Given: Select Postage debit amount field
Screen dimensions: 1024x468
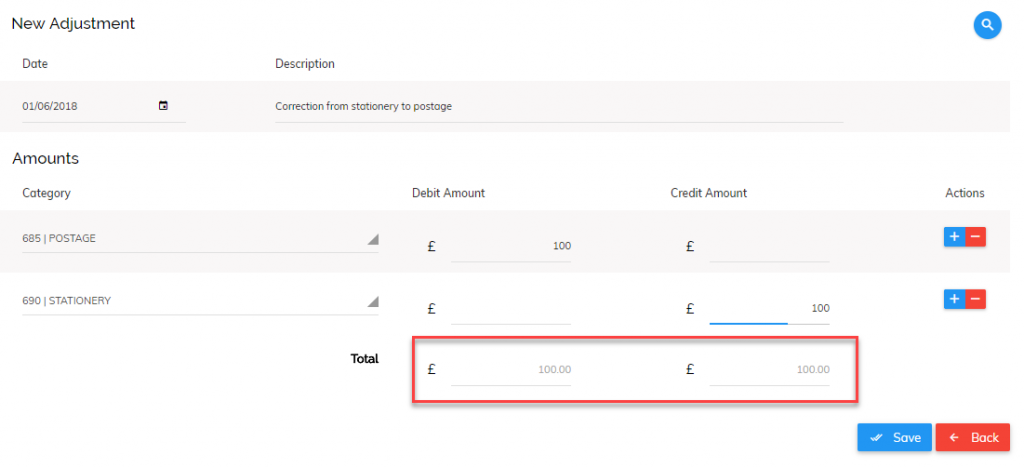Looking at the screenshot, I should pyautogui.click(x=511, y=247).
